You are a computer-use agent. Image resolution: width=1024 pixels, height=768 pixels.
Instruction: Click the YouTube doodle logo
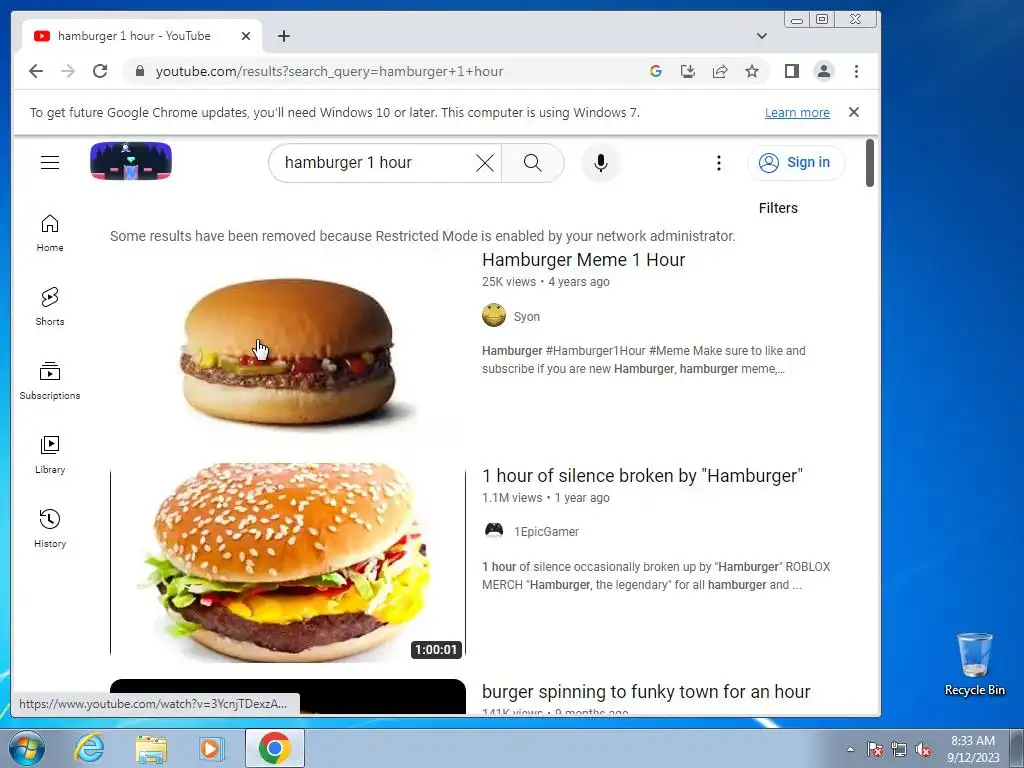[131, 161]
